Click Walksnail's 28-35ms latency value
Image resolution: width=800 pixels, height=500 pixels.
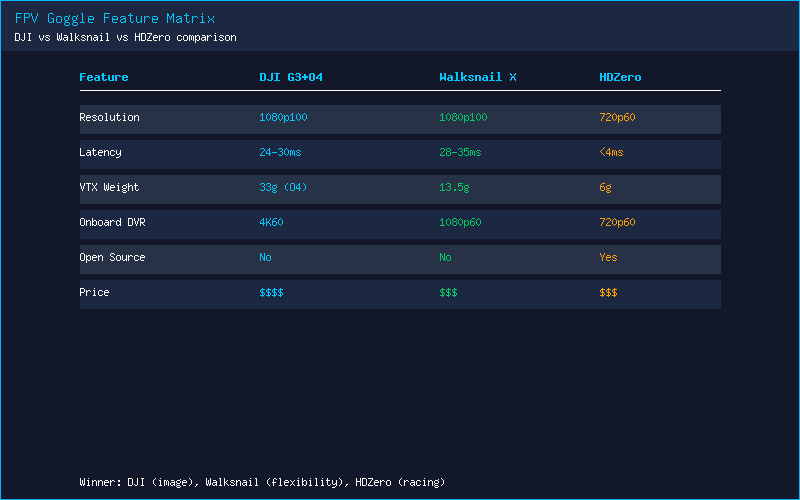460,153
